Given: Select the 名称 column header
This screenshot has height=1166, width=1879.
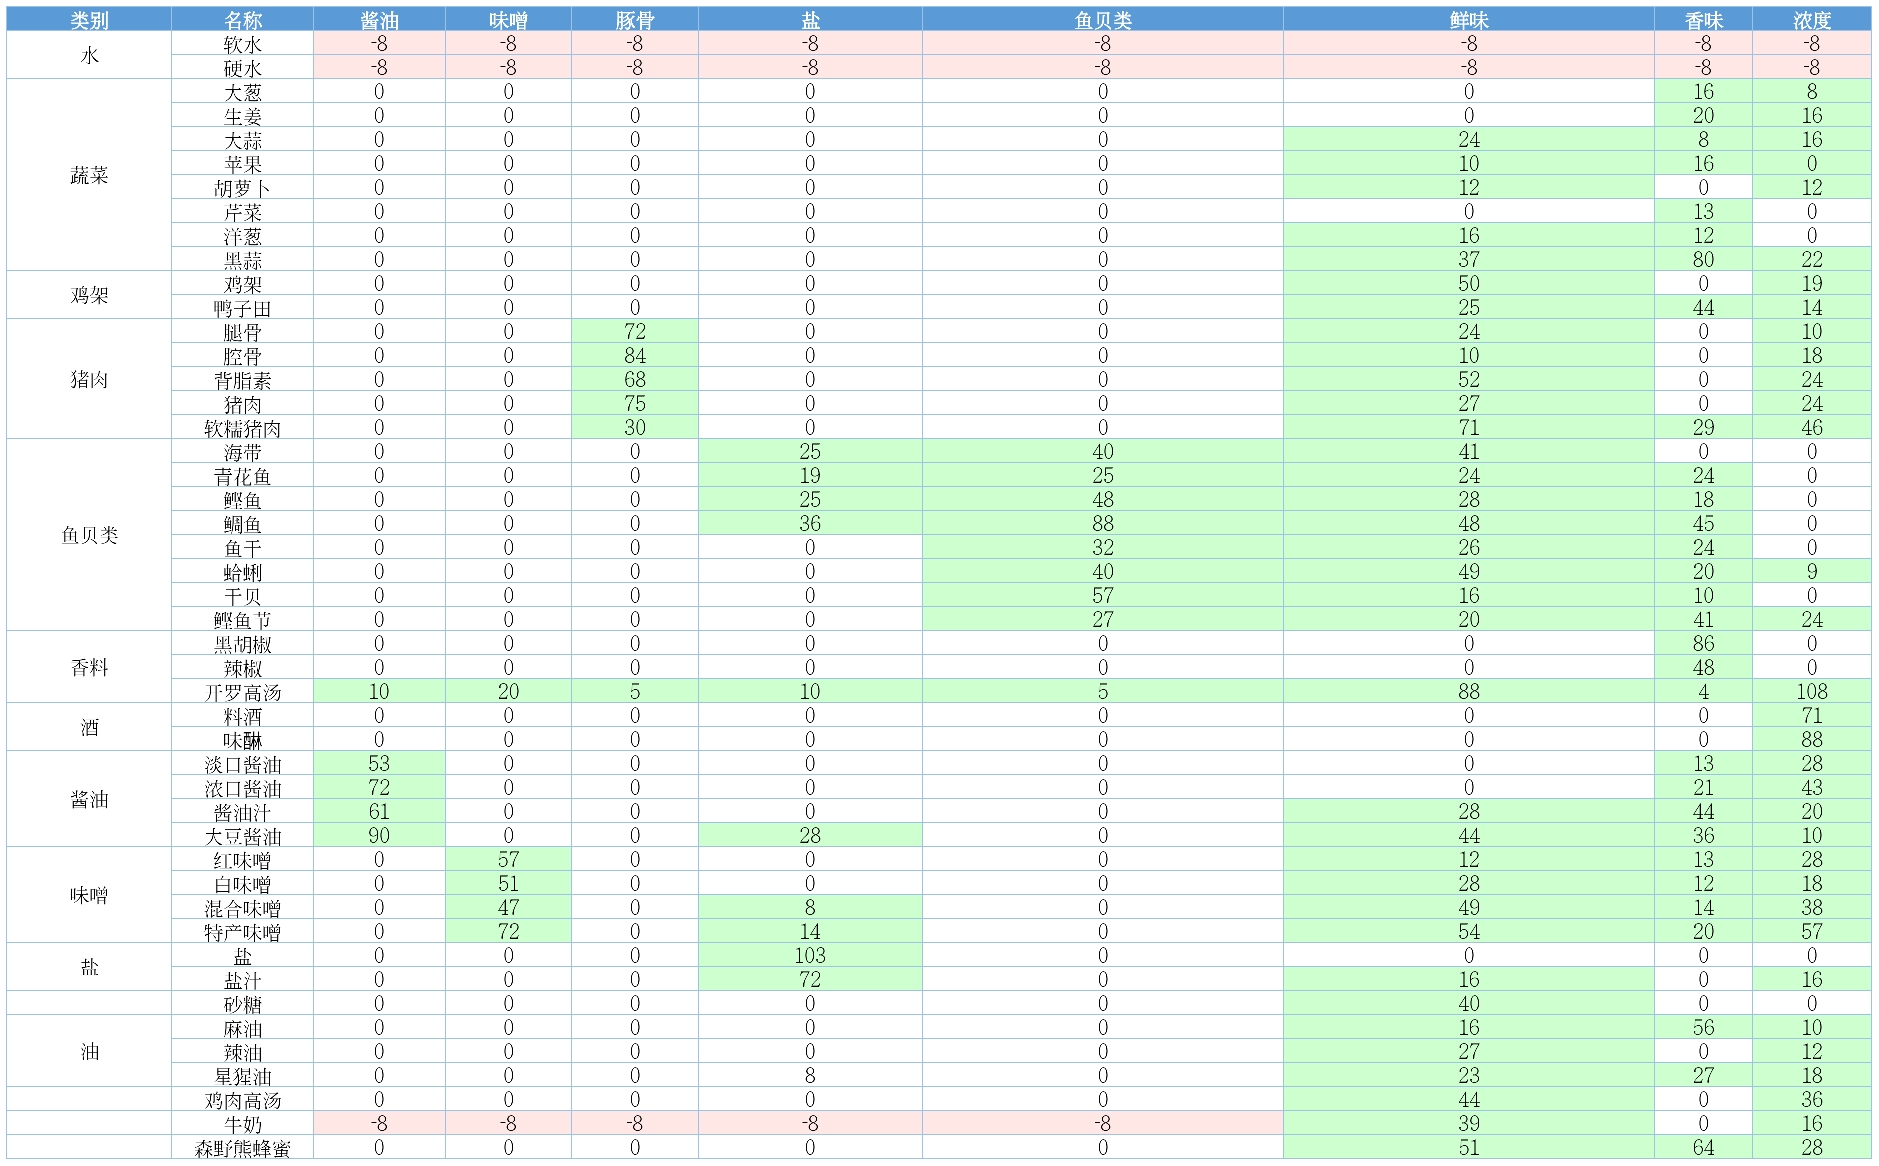Looking at the screenshot, I should 242,20.
